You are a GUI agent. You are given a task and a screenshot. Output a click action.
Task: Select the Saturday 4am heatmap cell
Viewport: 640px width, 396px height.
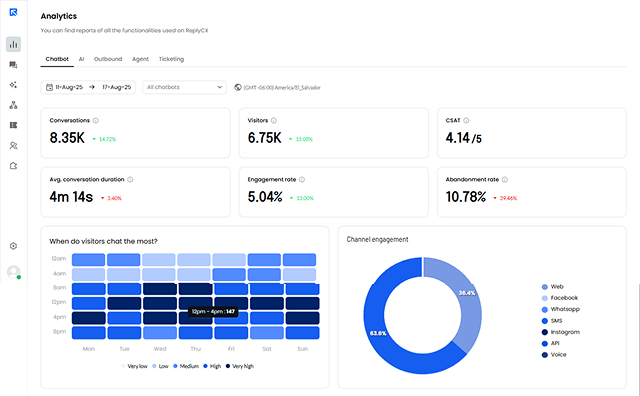pyautogui.click(x=264, y=274)
